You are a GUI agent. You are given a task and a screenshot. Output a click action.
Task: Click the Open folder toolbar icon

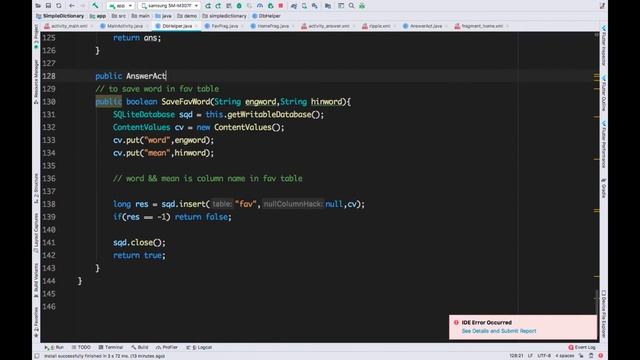click(x=38, y=6)
